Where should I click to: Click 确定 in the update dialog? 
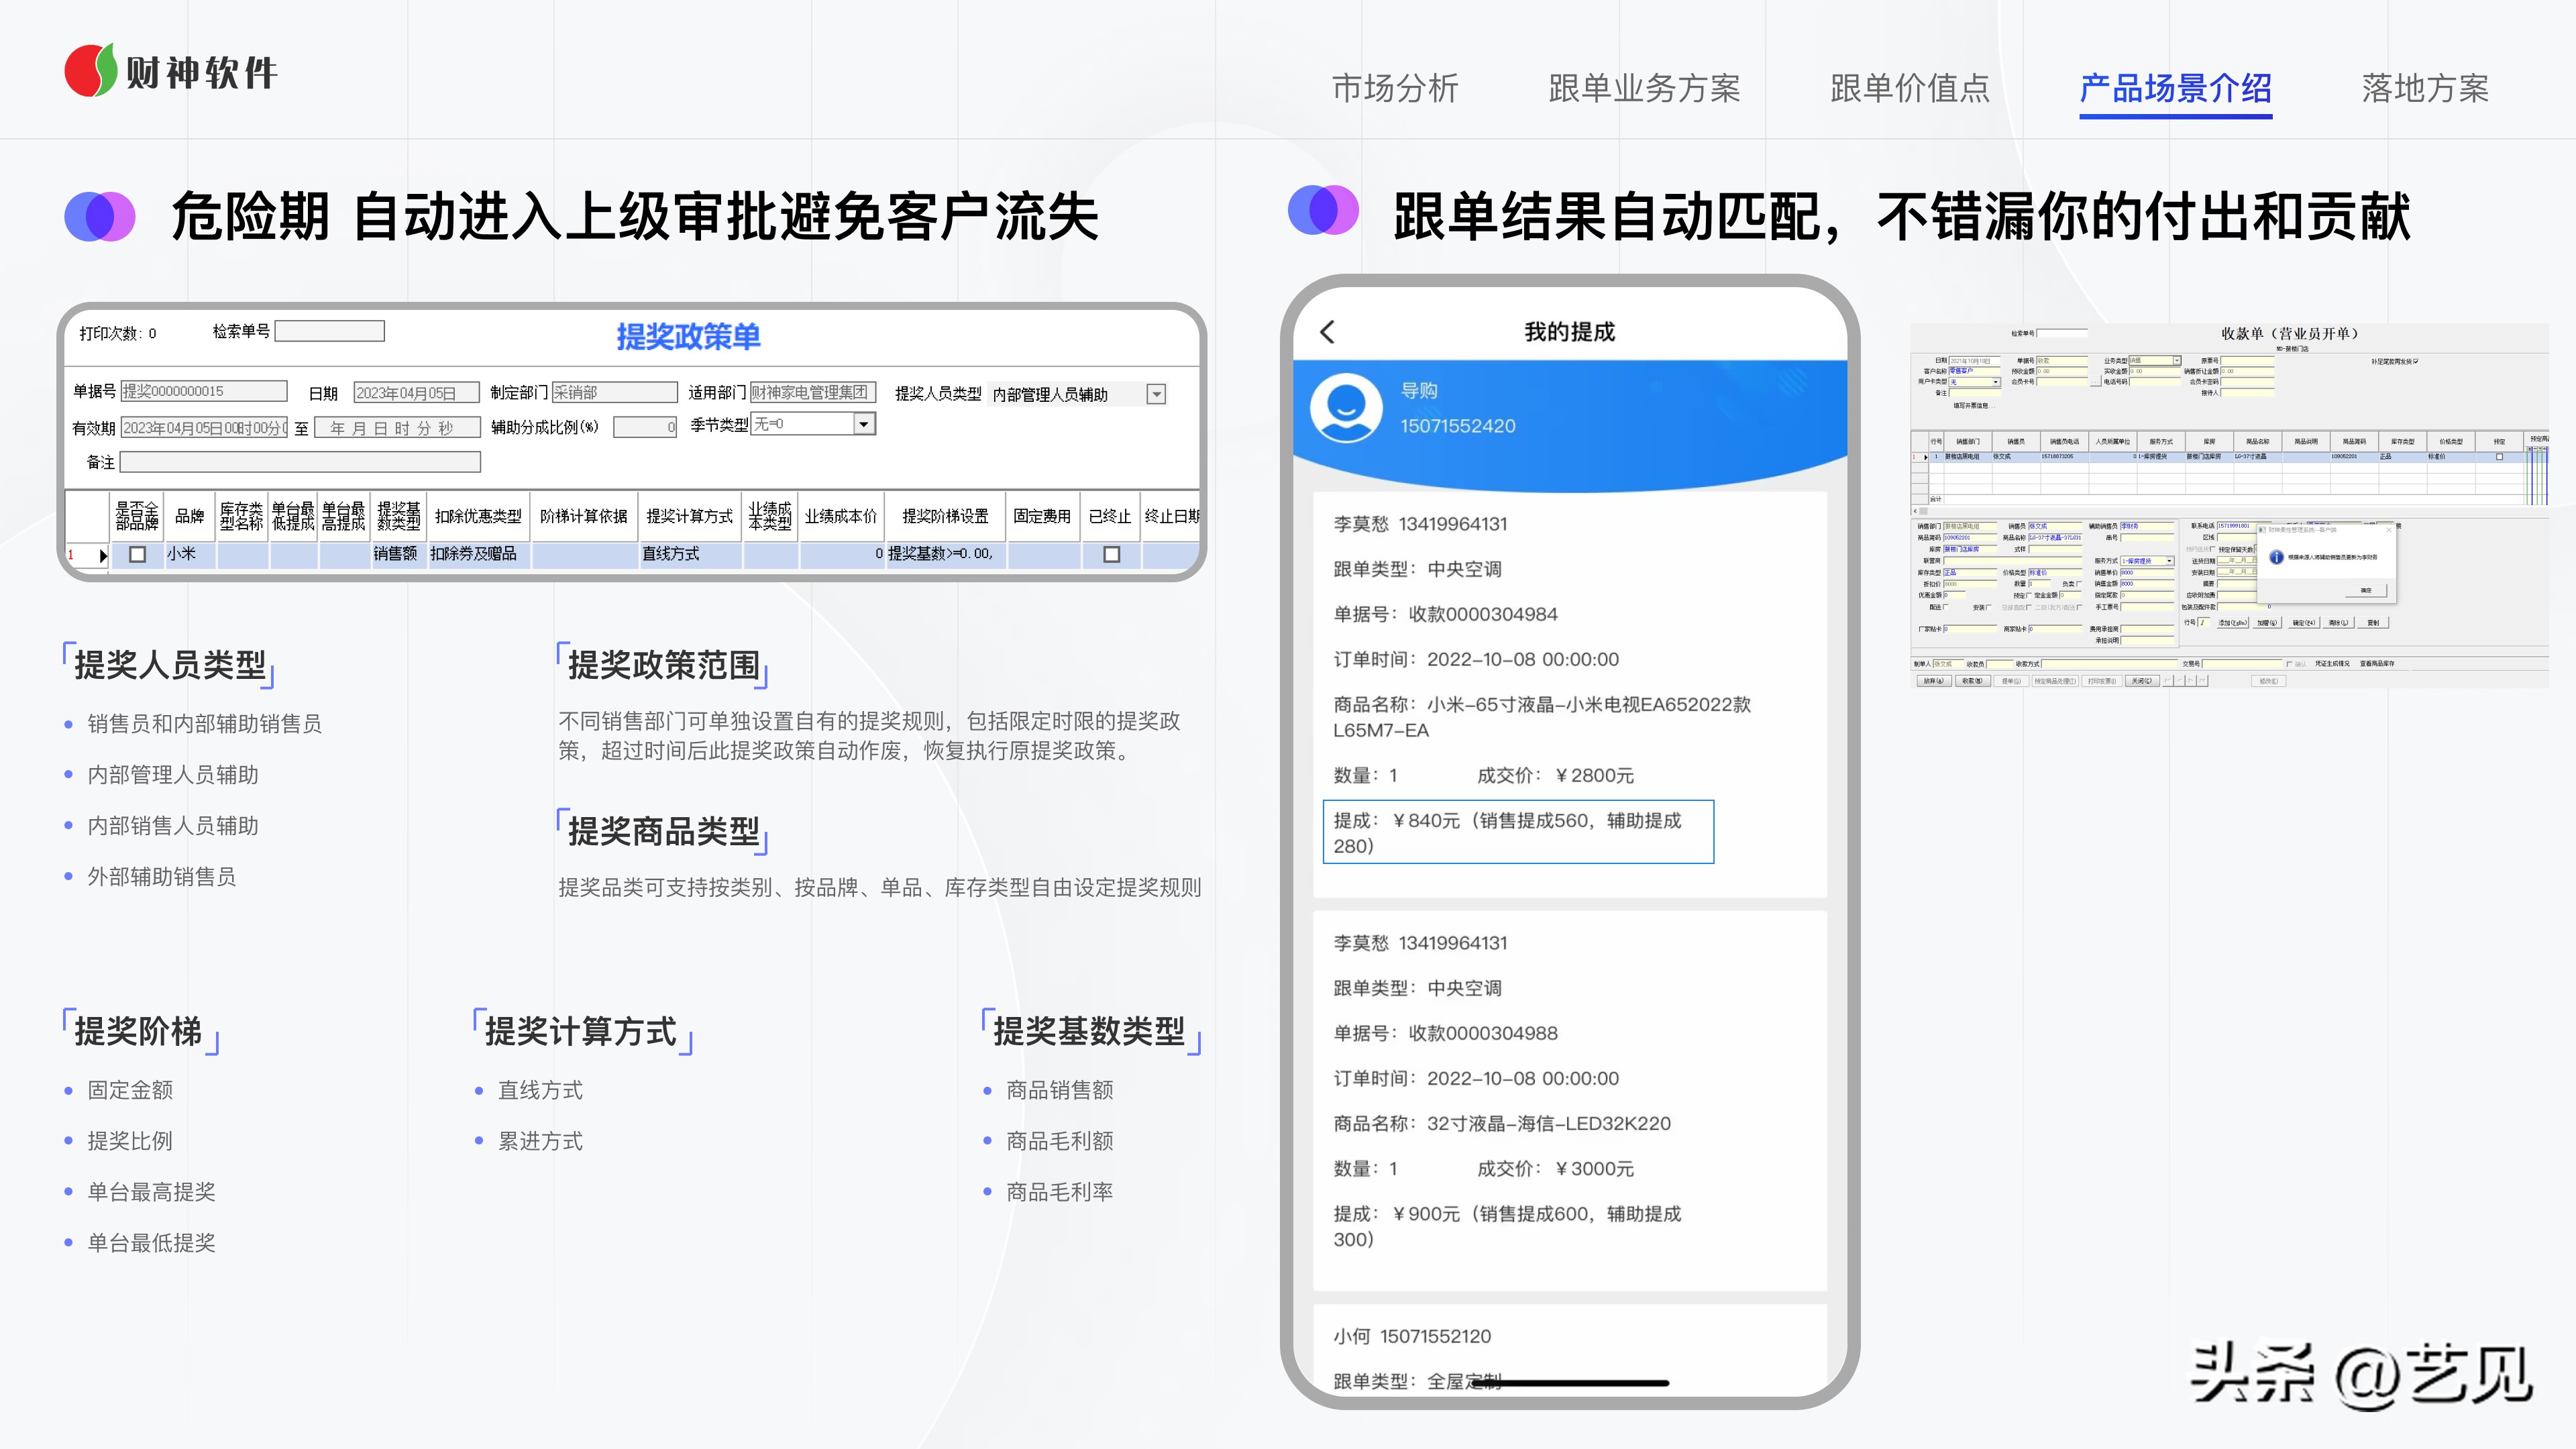(x=2366, y=590)
